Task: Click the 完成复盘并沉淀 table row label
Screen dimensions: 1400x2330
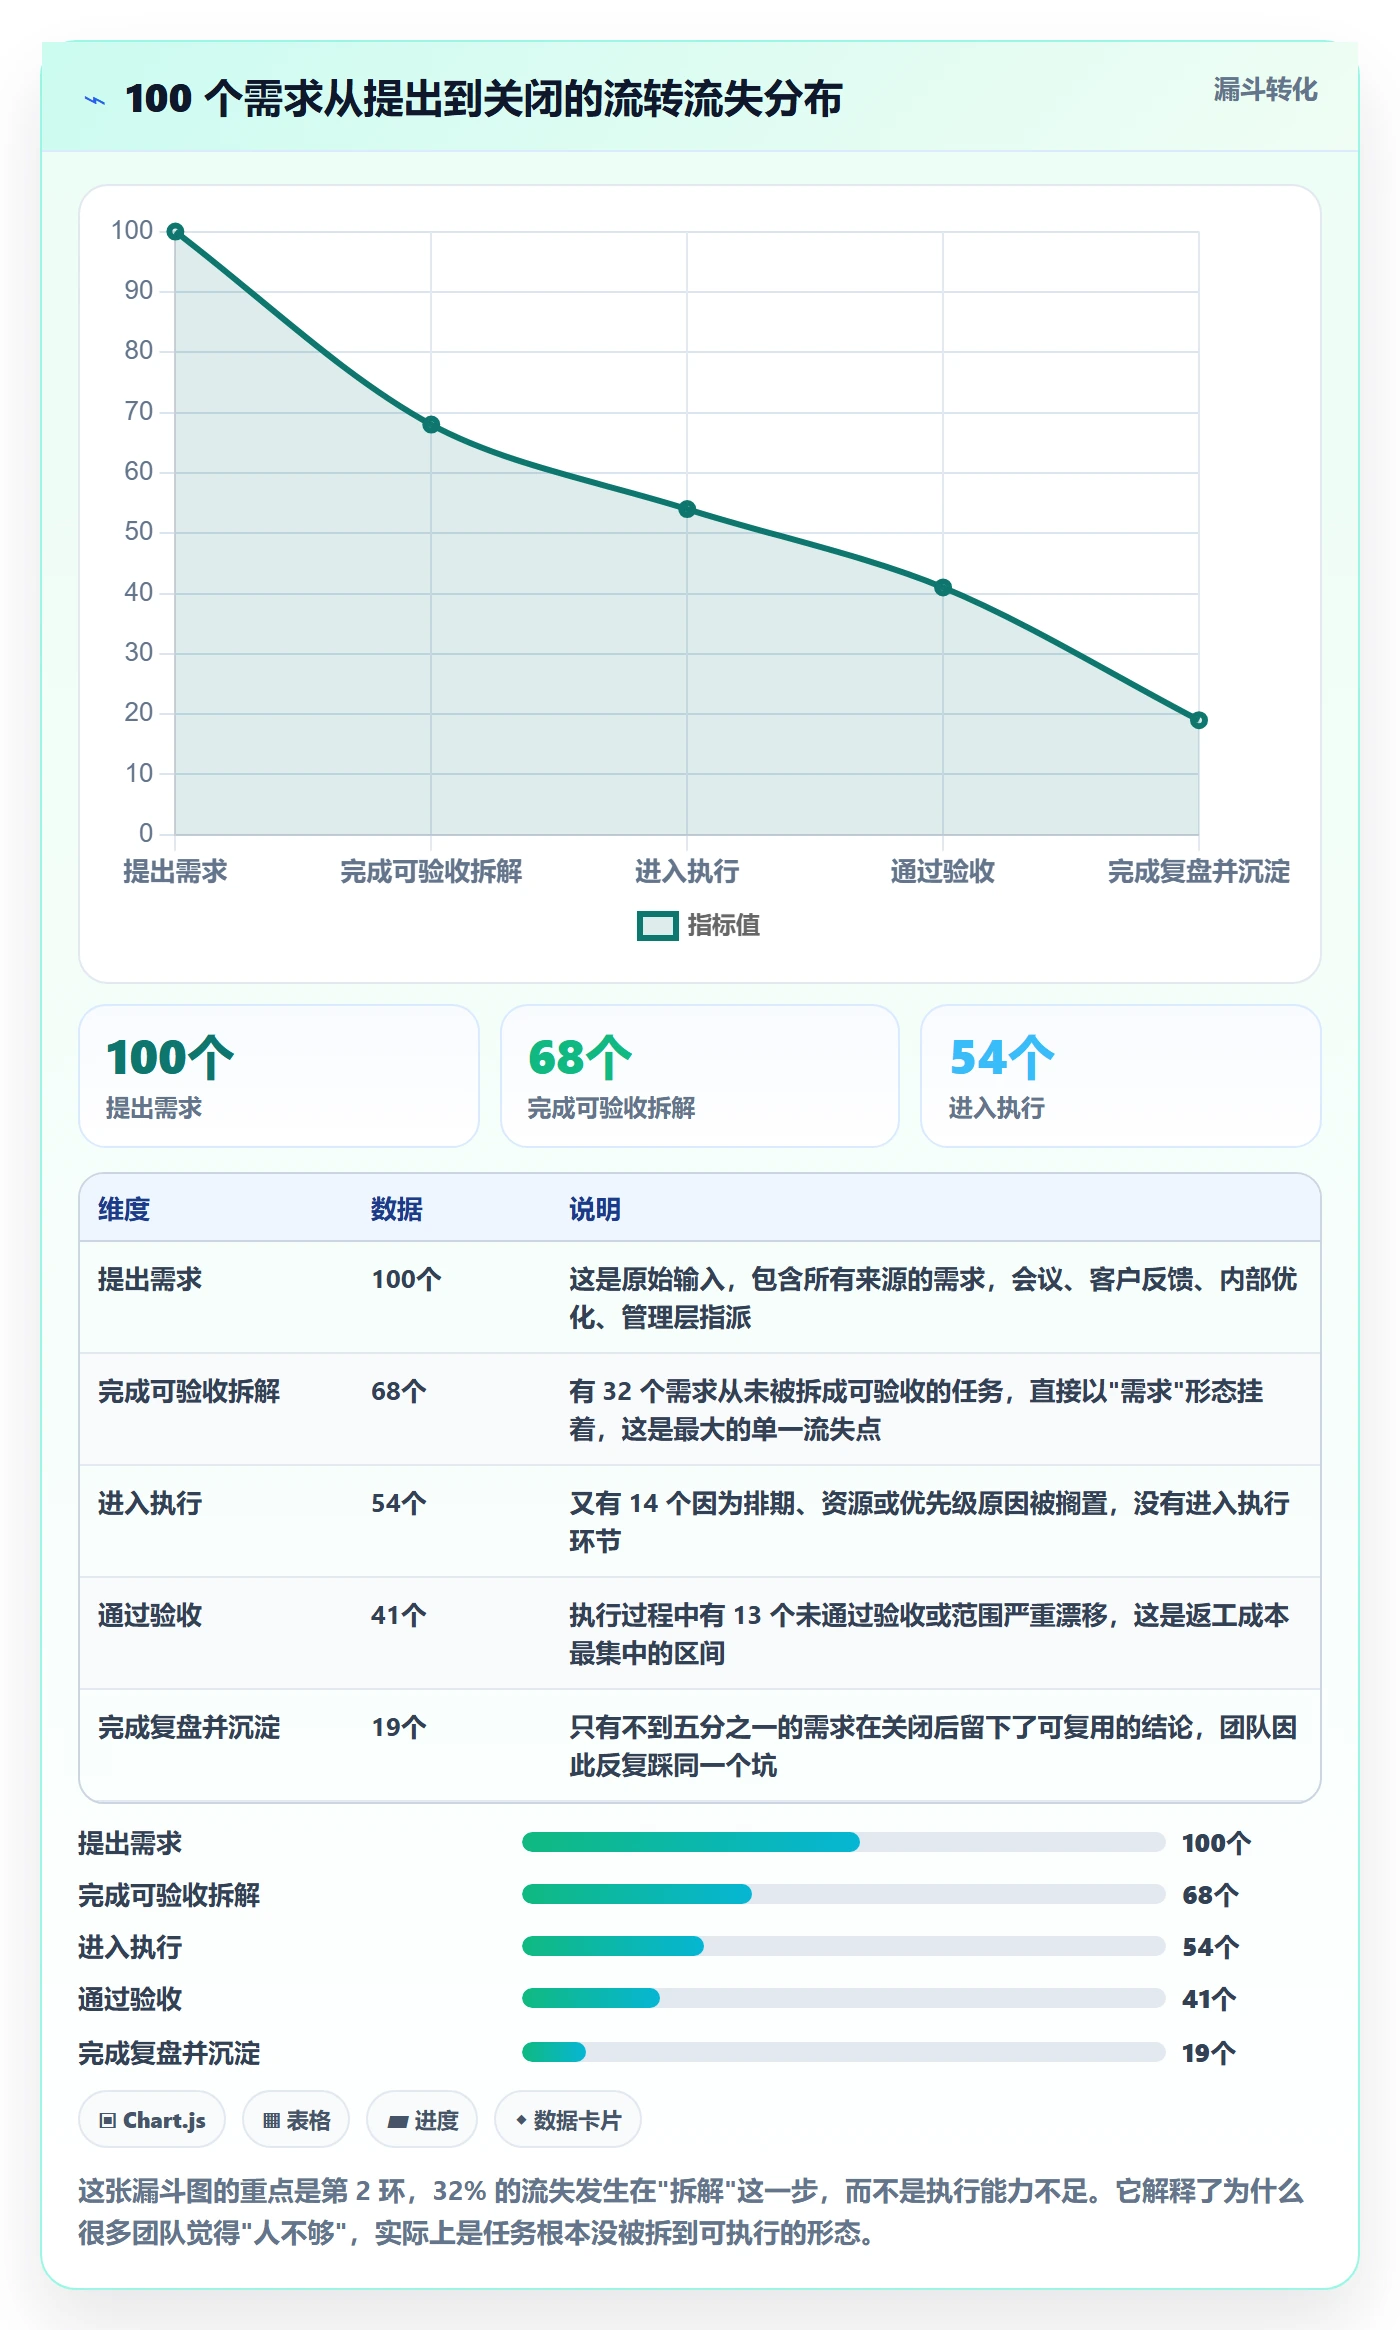Action: click(x=189, y=1727)
